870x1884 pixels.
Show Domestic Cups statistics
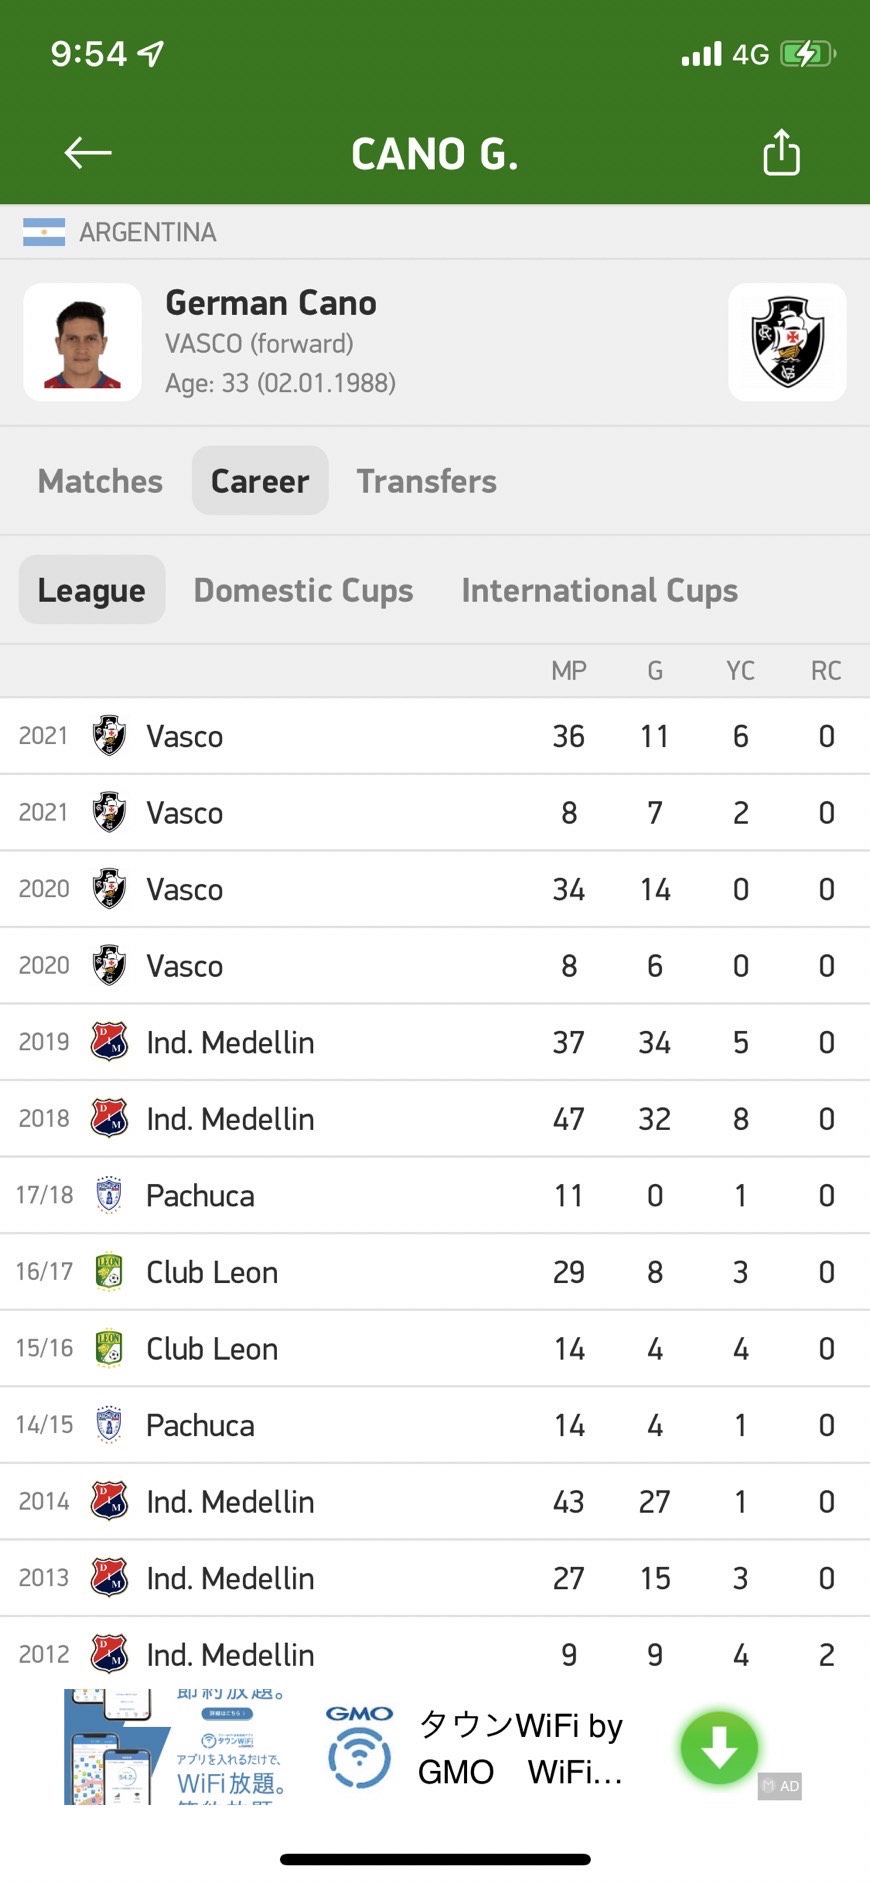[x=303, y=590]
